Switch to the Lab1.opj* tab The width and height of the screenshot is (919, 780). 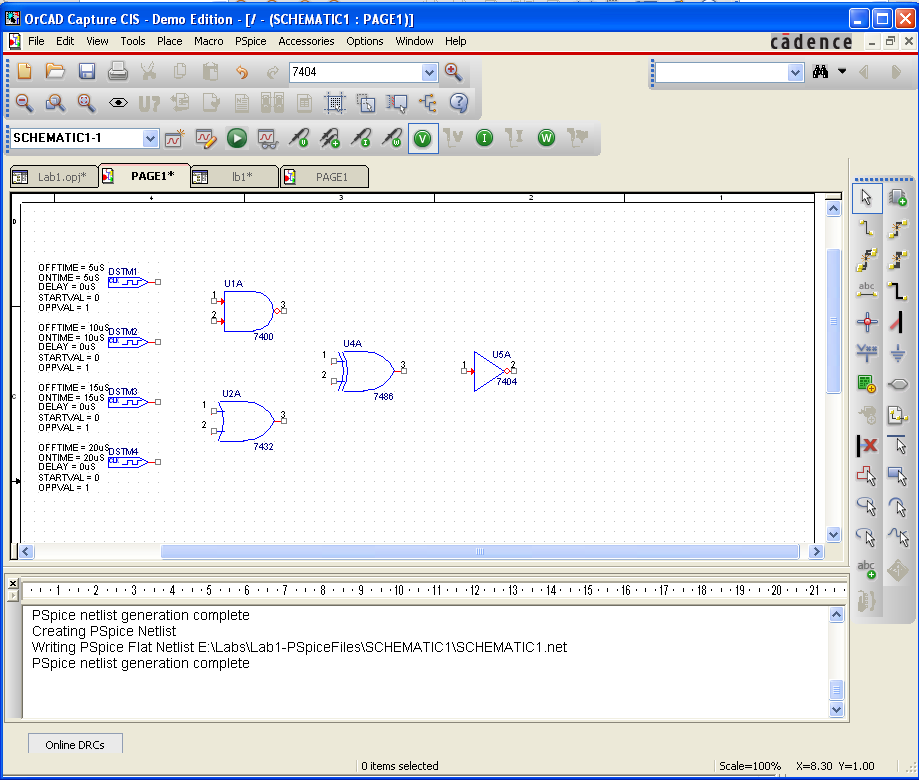click(54, 177)
